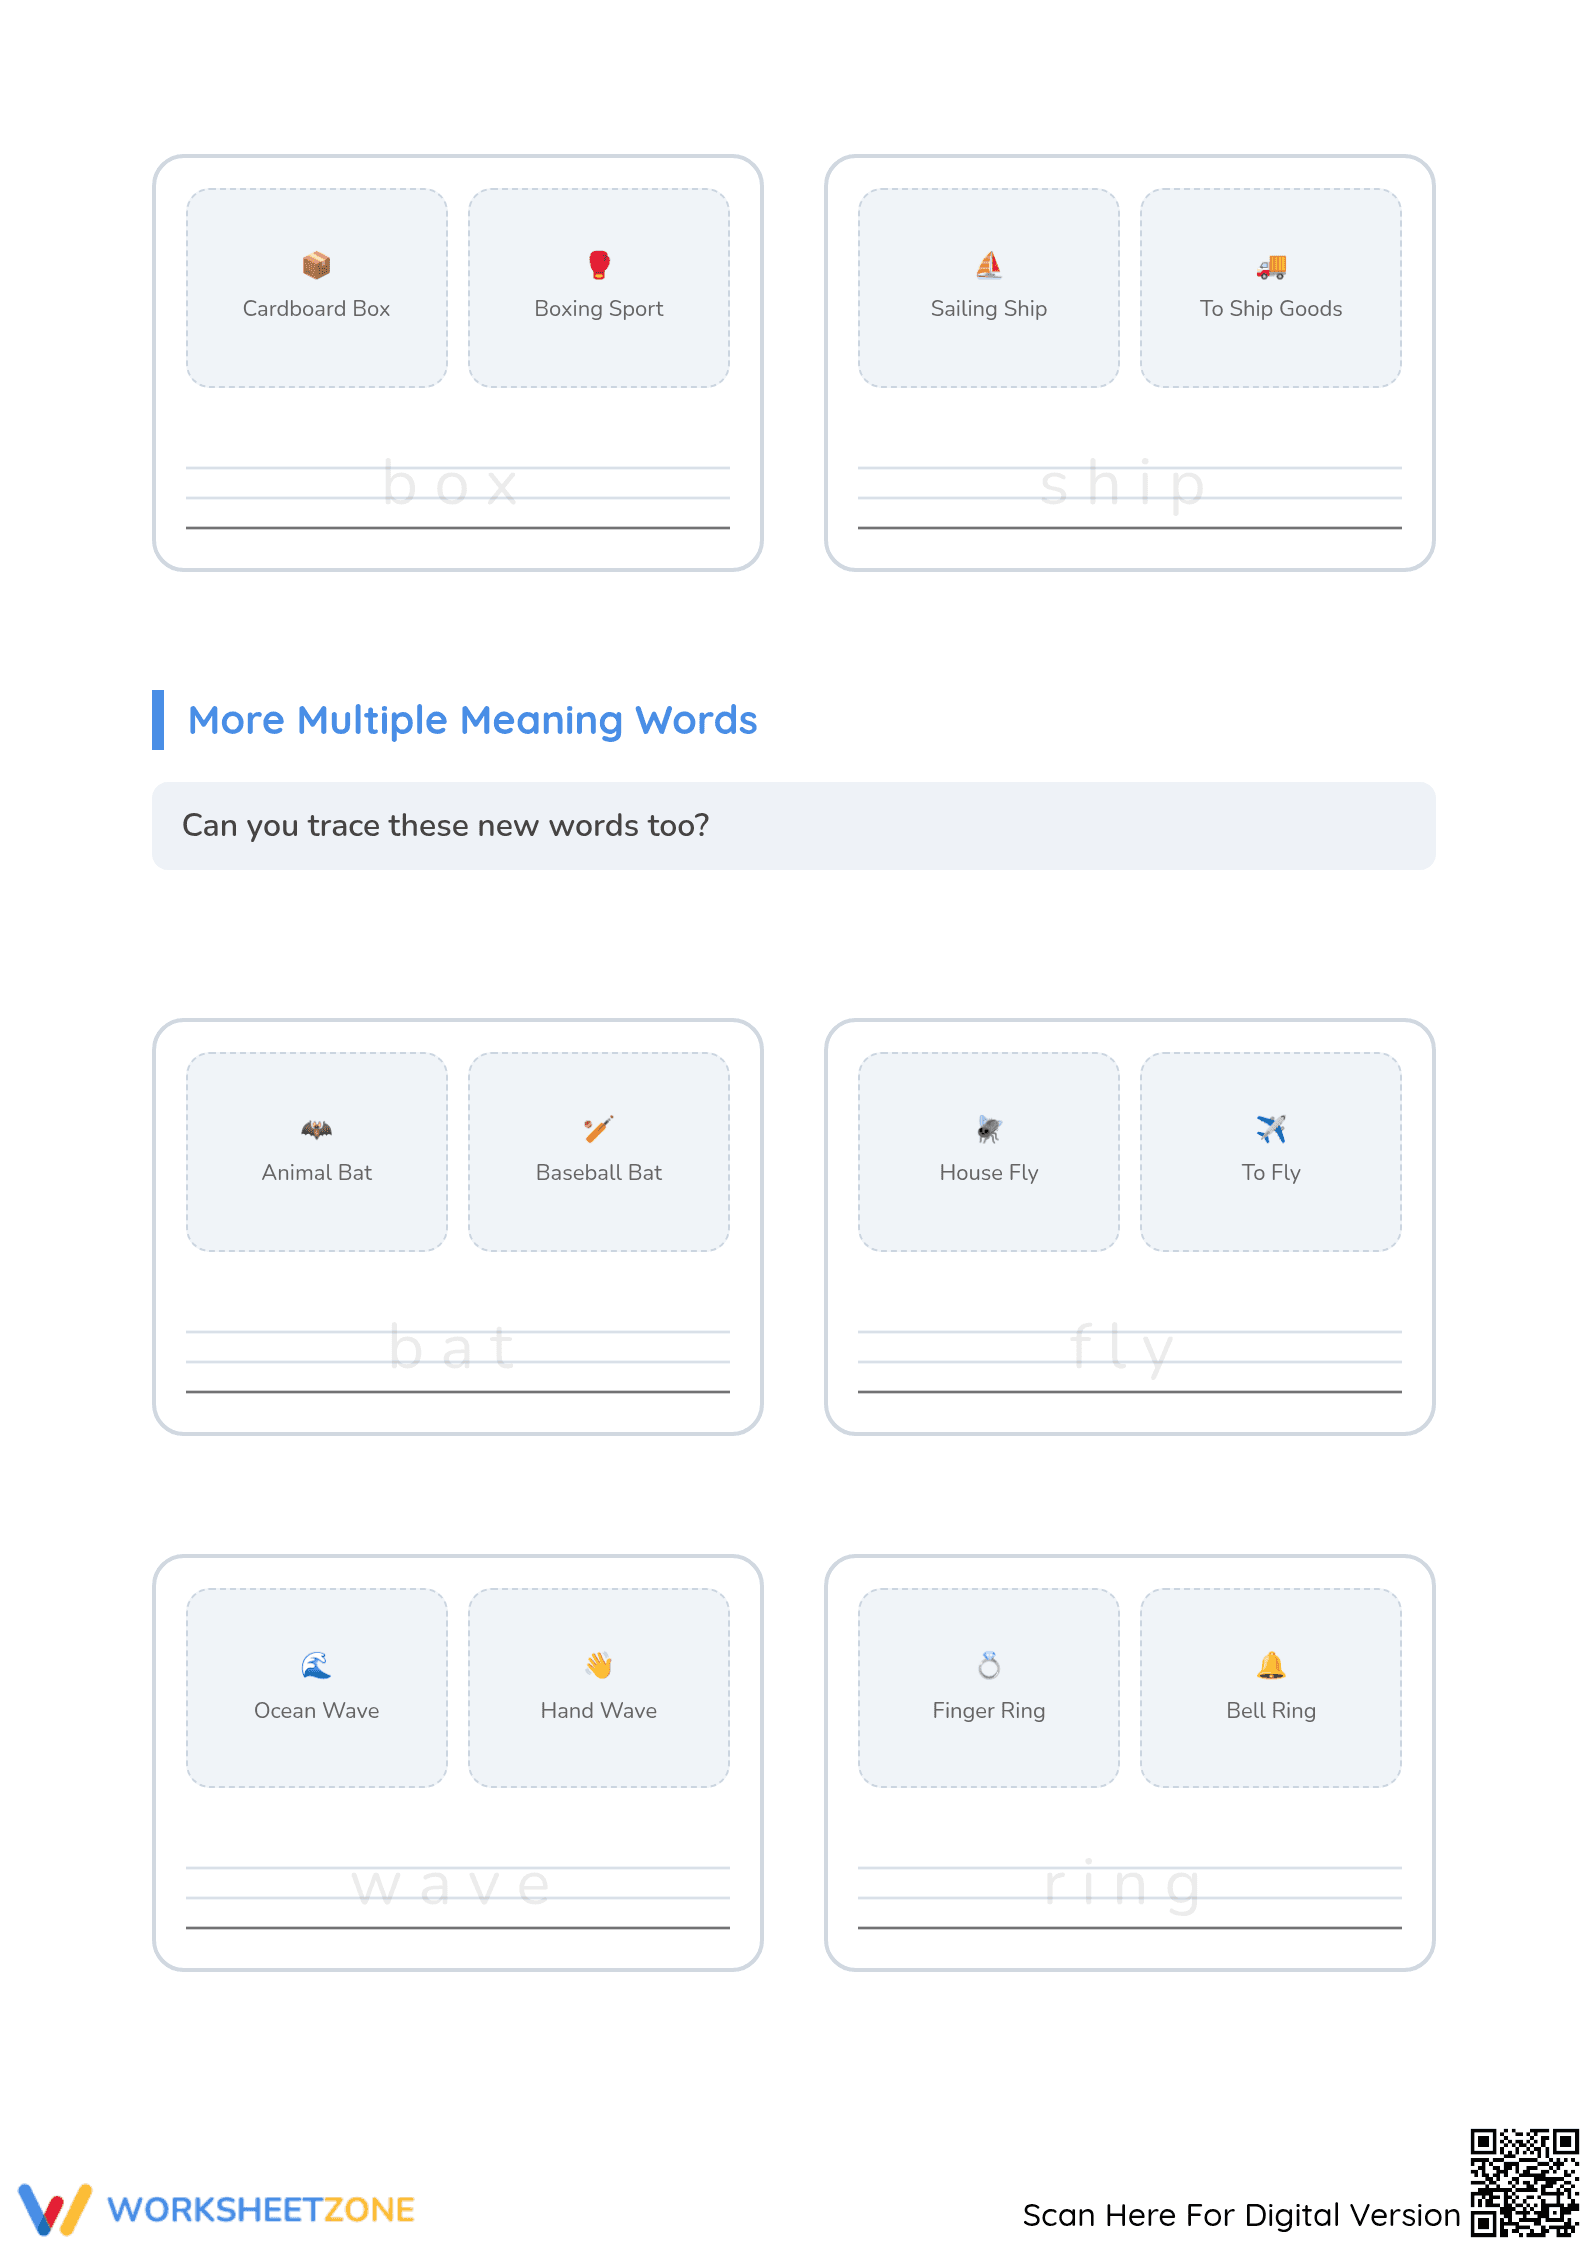Click the traceable word 'ship'
This screenshot has height=2246, width=1588.
coord(1123,486)
